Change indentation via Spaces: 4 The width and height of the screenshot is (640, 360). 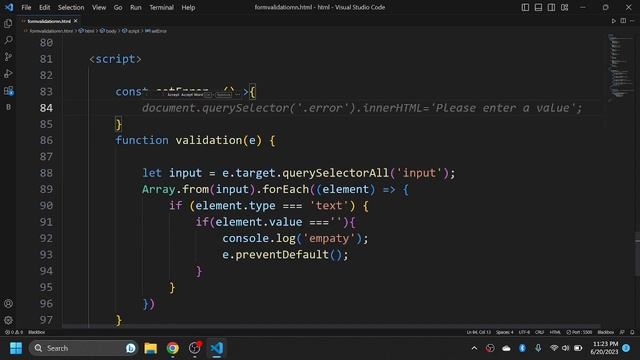click(x=505, y=332)
